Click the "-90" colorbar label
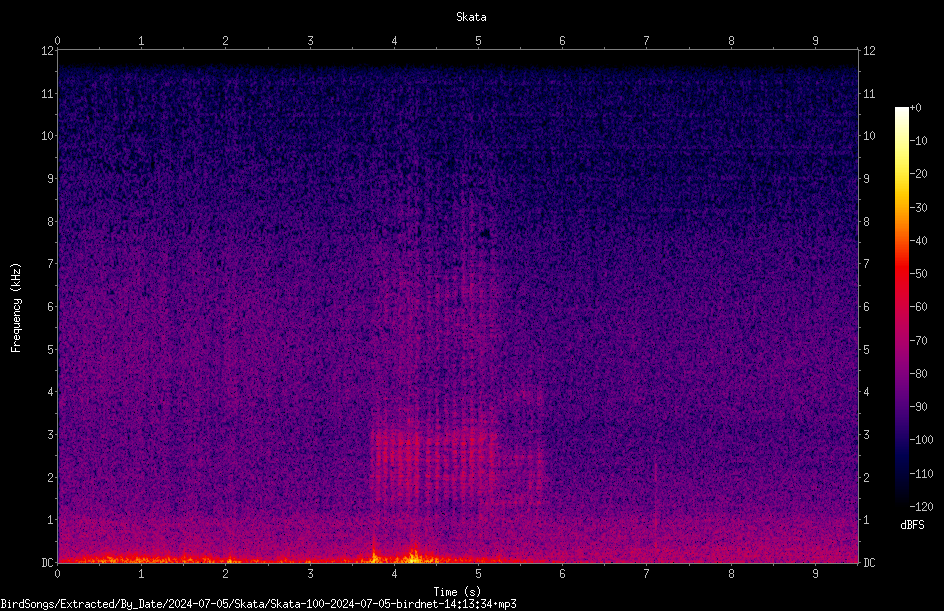Screen dimensions: 944x611 pos(918,407)
